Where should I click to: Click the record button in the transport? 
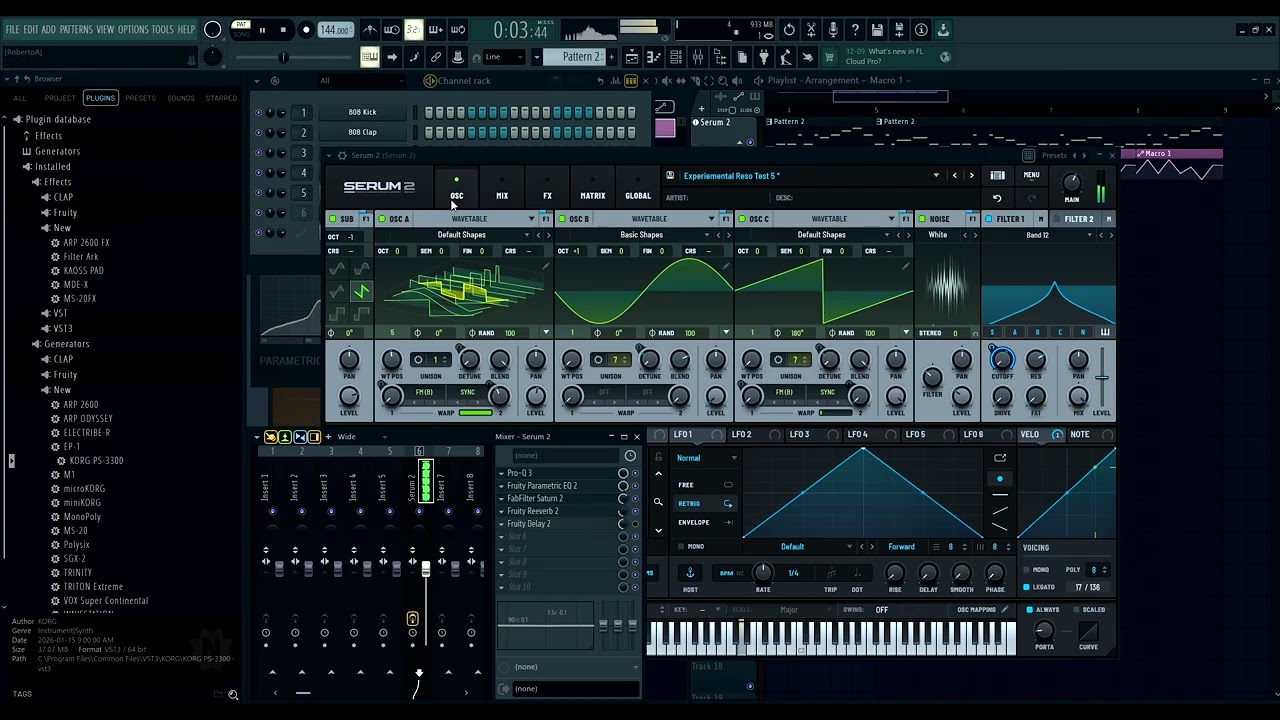pos(306,30)
